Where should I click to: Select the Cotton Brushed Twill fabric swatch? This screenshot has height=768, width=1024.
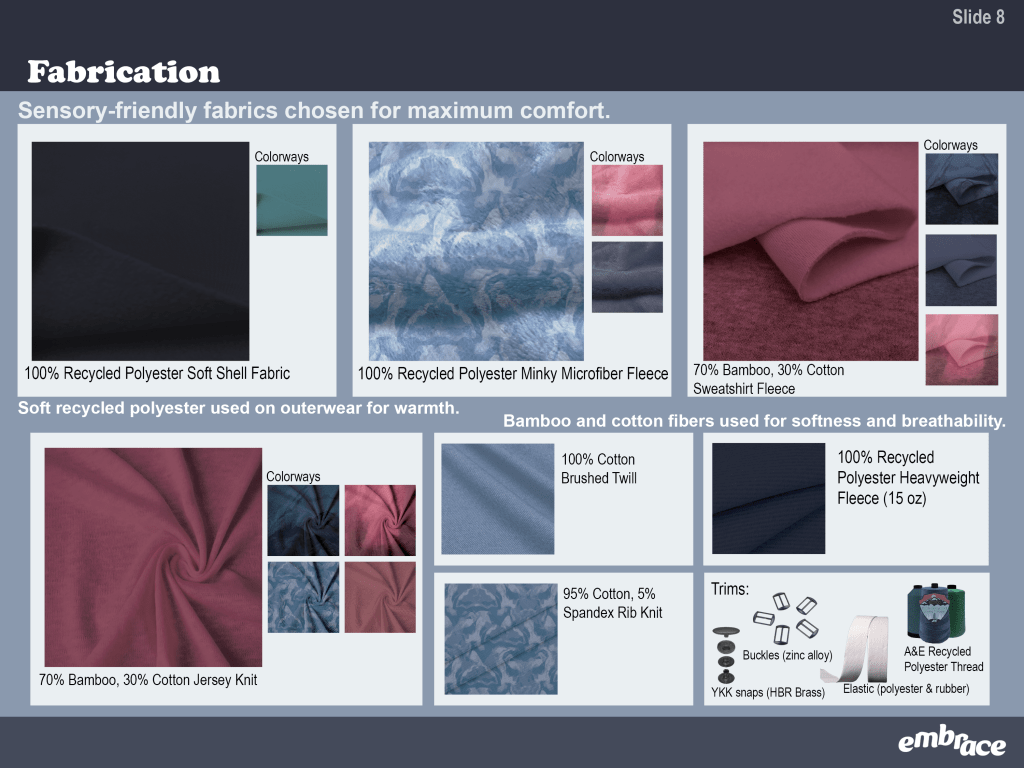497,498
